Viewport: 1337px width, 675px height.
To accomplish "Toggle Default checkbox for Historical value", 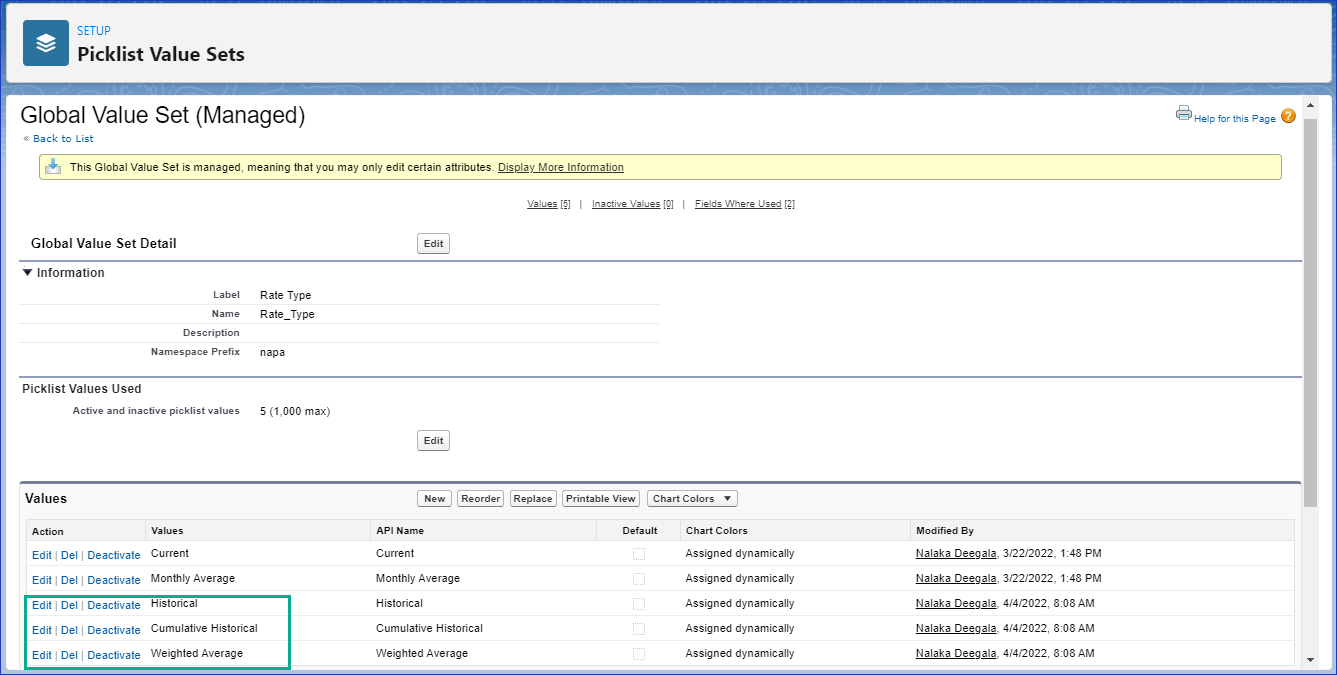I will pyautogui.click(x=639, y=604).
